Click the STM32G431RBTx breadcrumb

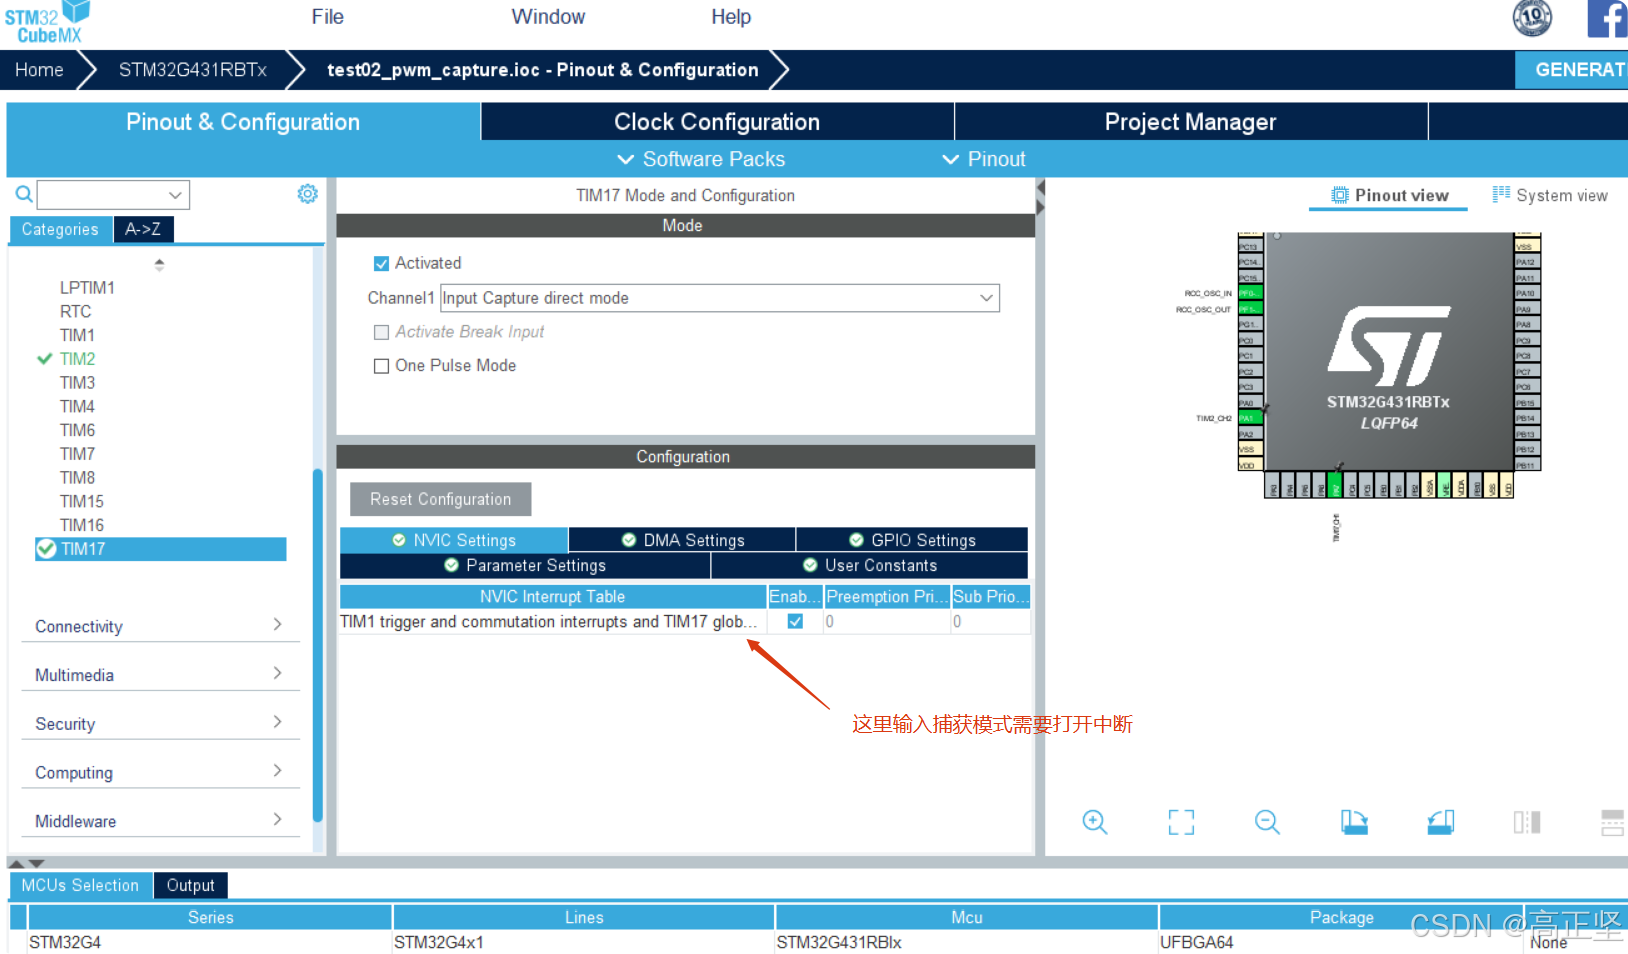click(193, 70)
